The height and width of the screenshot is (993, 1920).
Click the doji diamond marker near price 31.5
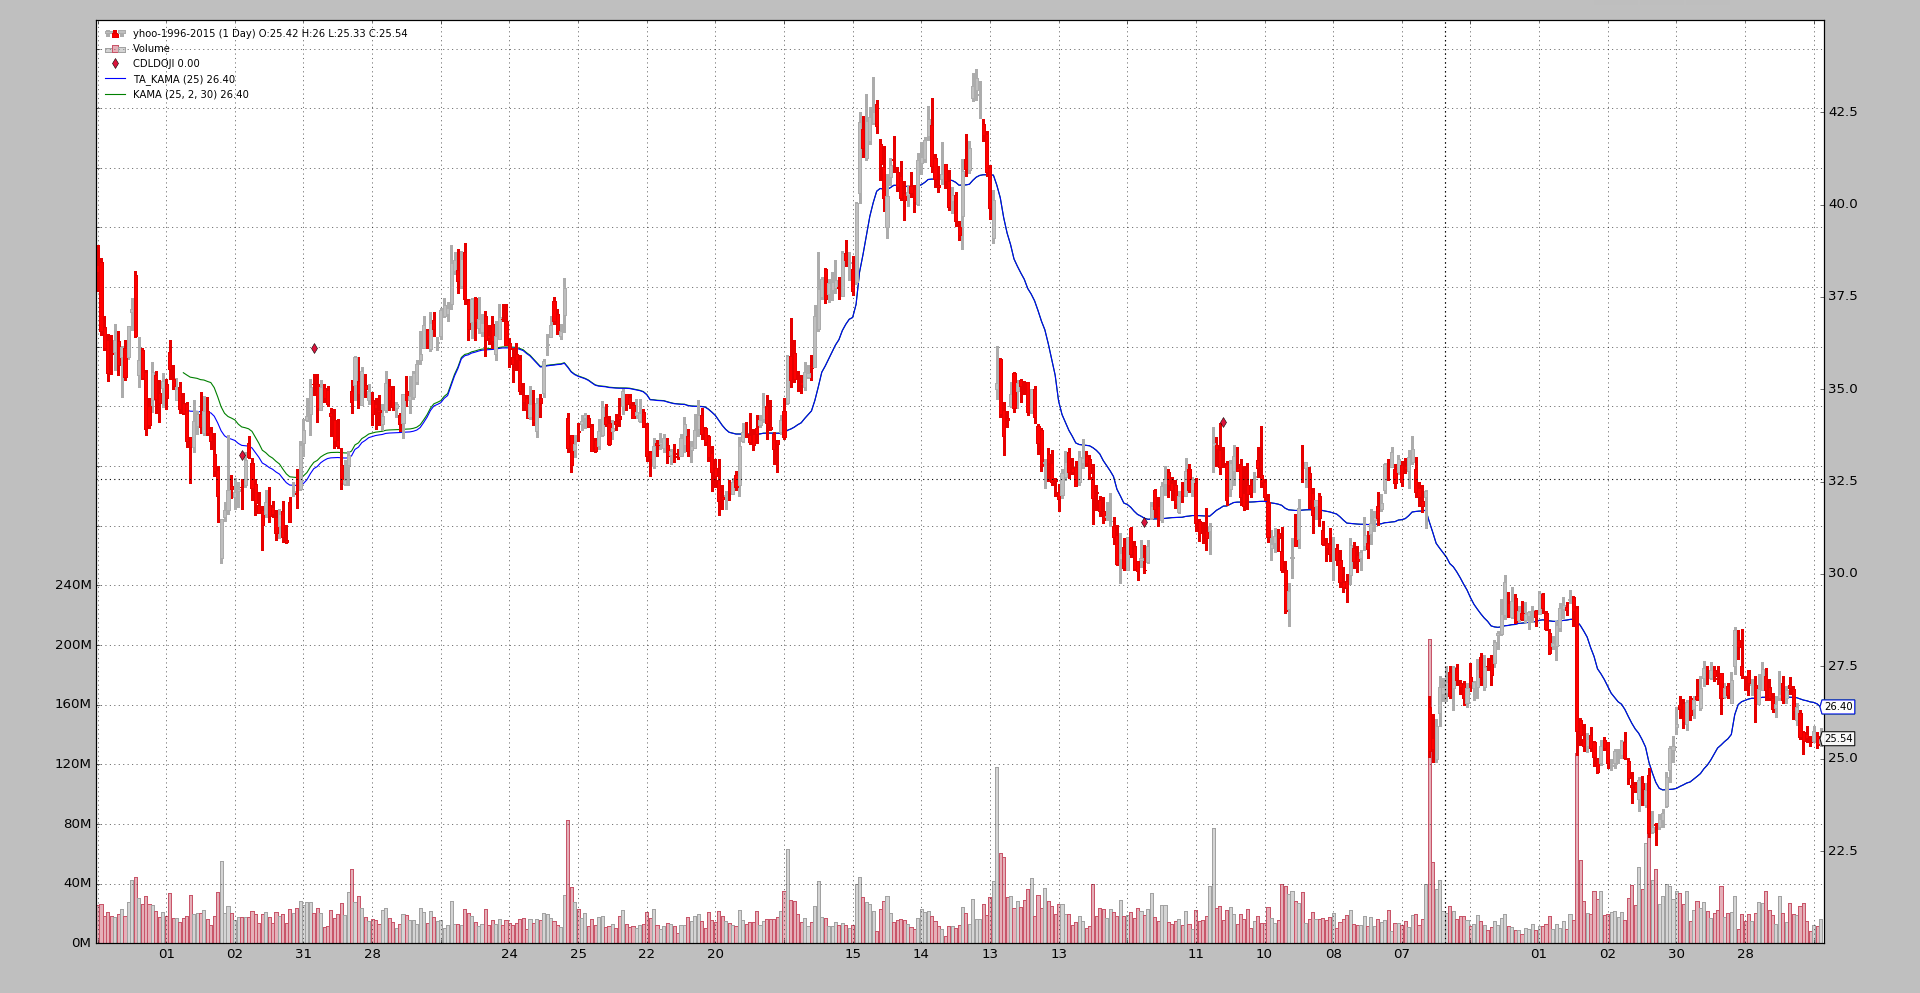click(x=1144, y=522)
